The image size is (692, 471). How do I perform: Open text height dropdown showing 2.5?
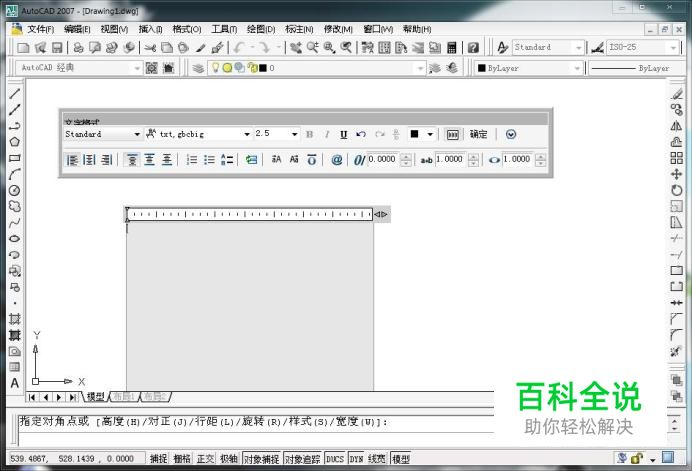click(277, 134)
